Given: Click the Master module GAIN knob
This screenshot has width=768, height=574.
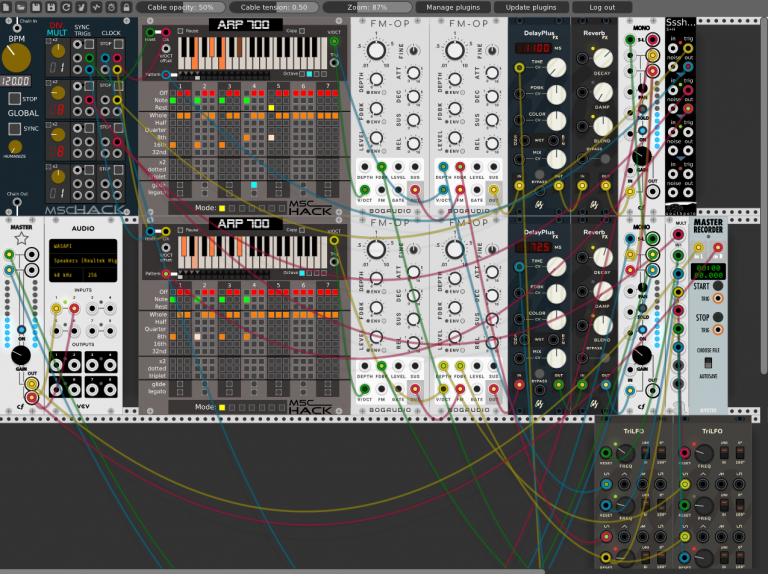Looking at the screenshot, I should pos(21,355).
